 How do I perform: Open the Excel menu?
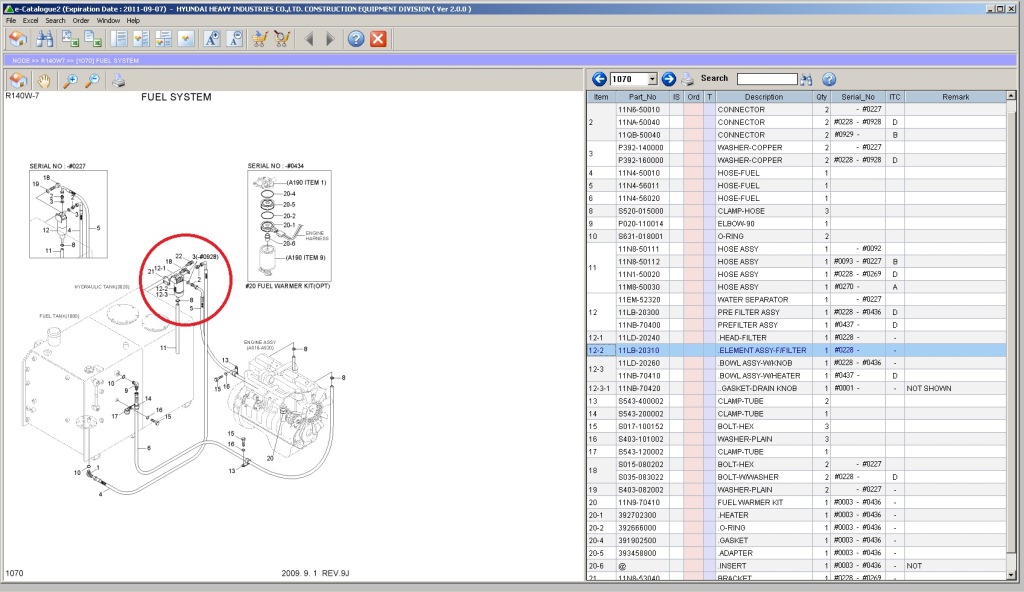pos(31,20)
